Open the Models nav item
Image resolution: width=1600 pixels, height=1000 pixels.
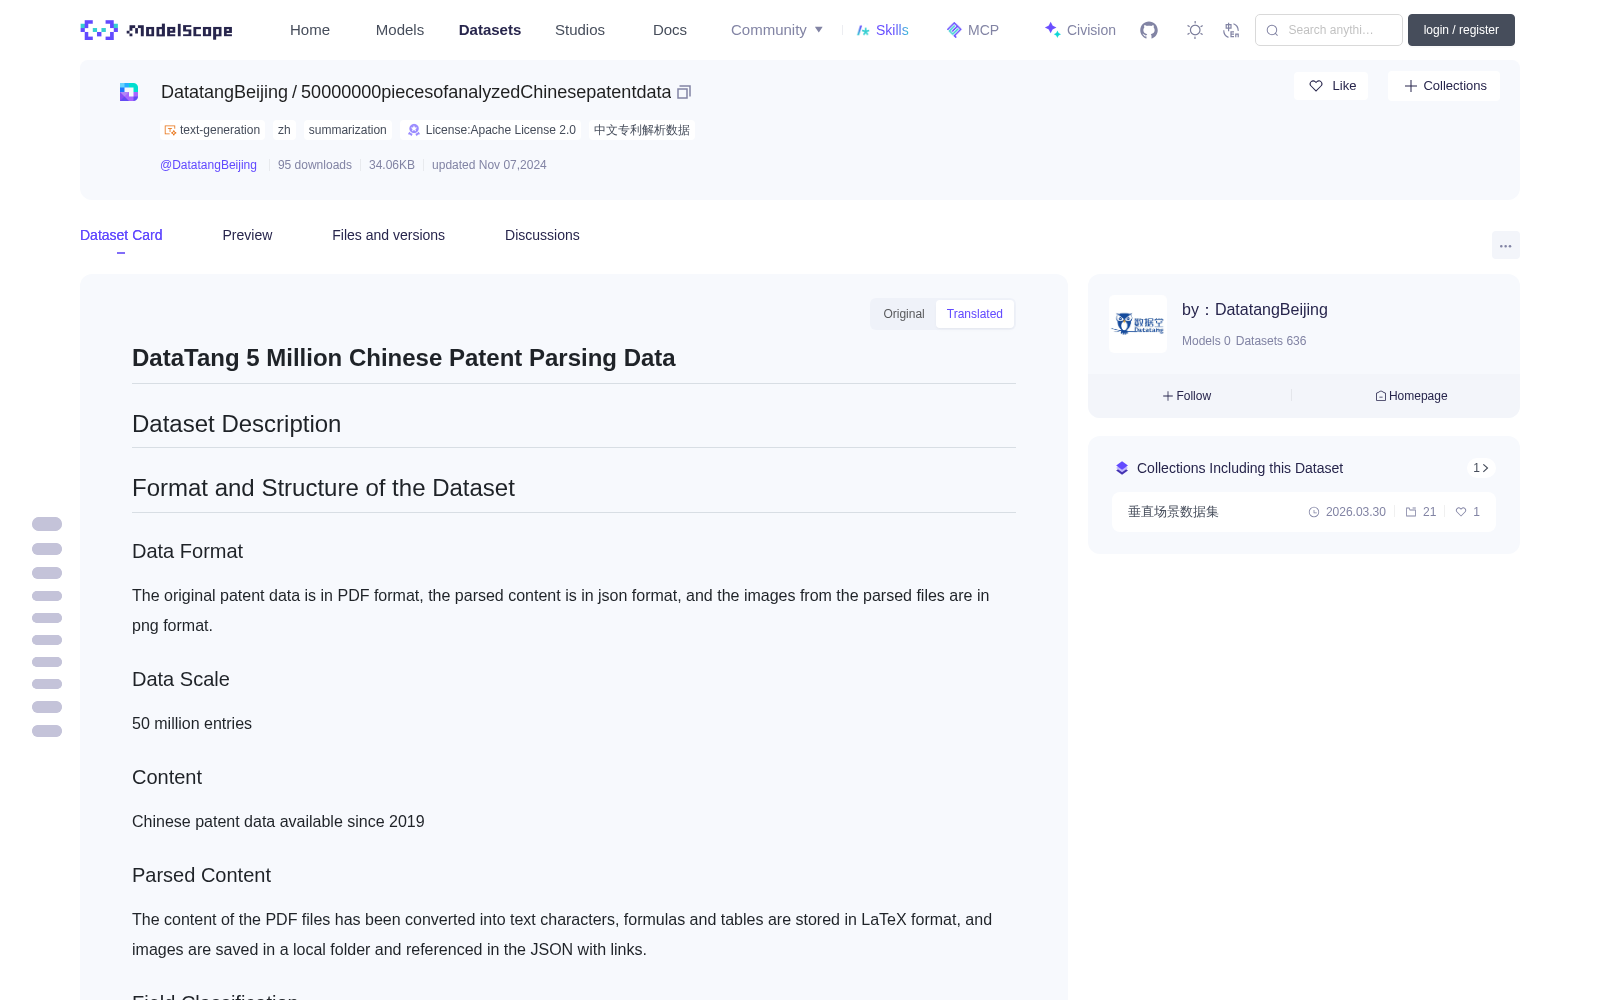point(400,30)
